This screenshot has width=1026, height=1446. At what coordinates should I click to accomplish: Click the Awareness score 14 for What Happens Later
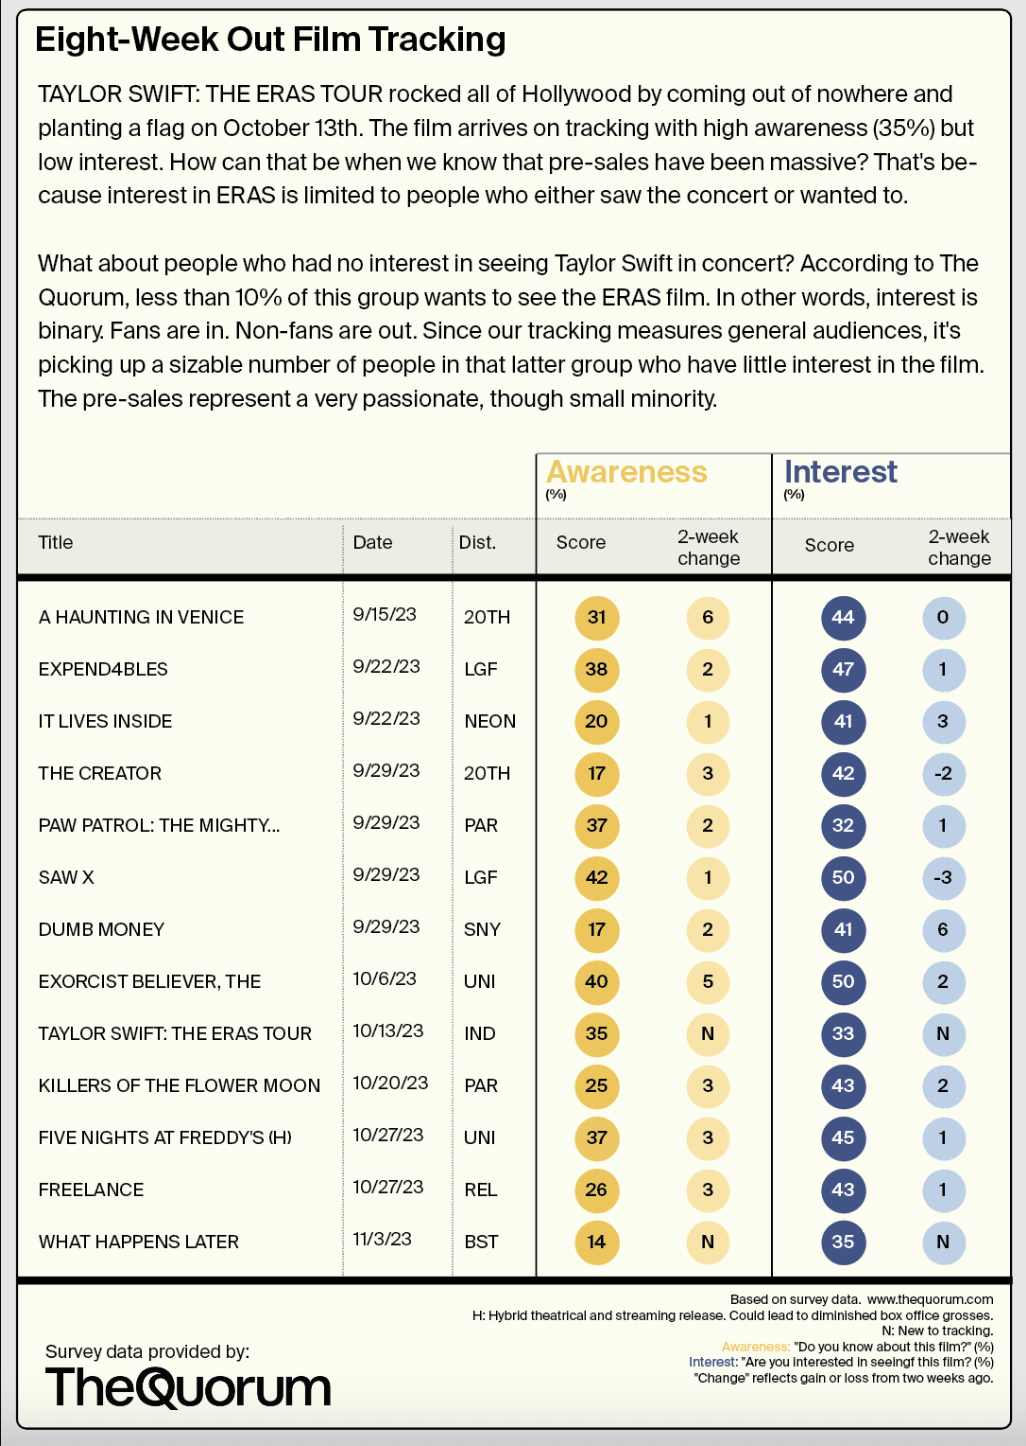click(597, 1241)
